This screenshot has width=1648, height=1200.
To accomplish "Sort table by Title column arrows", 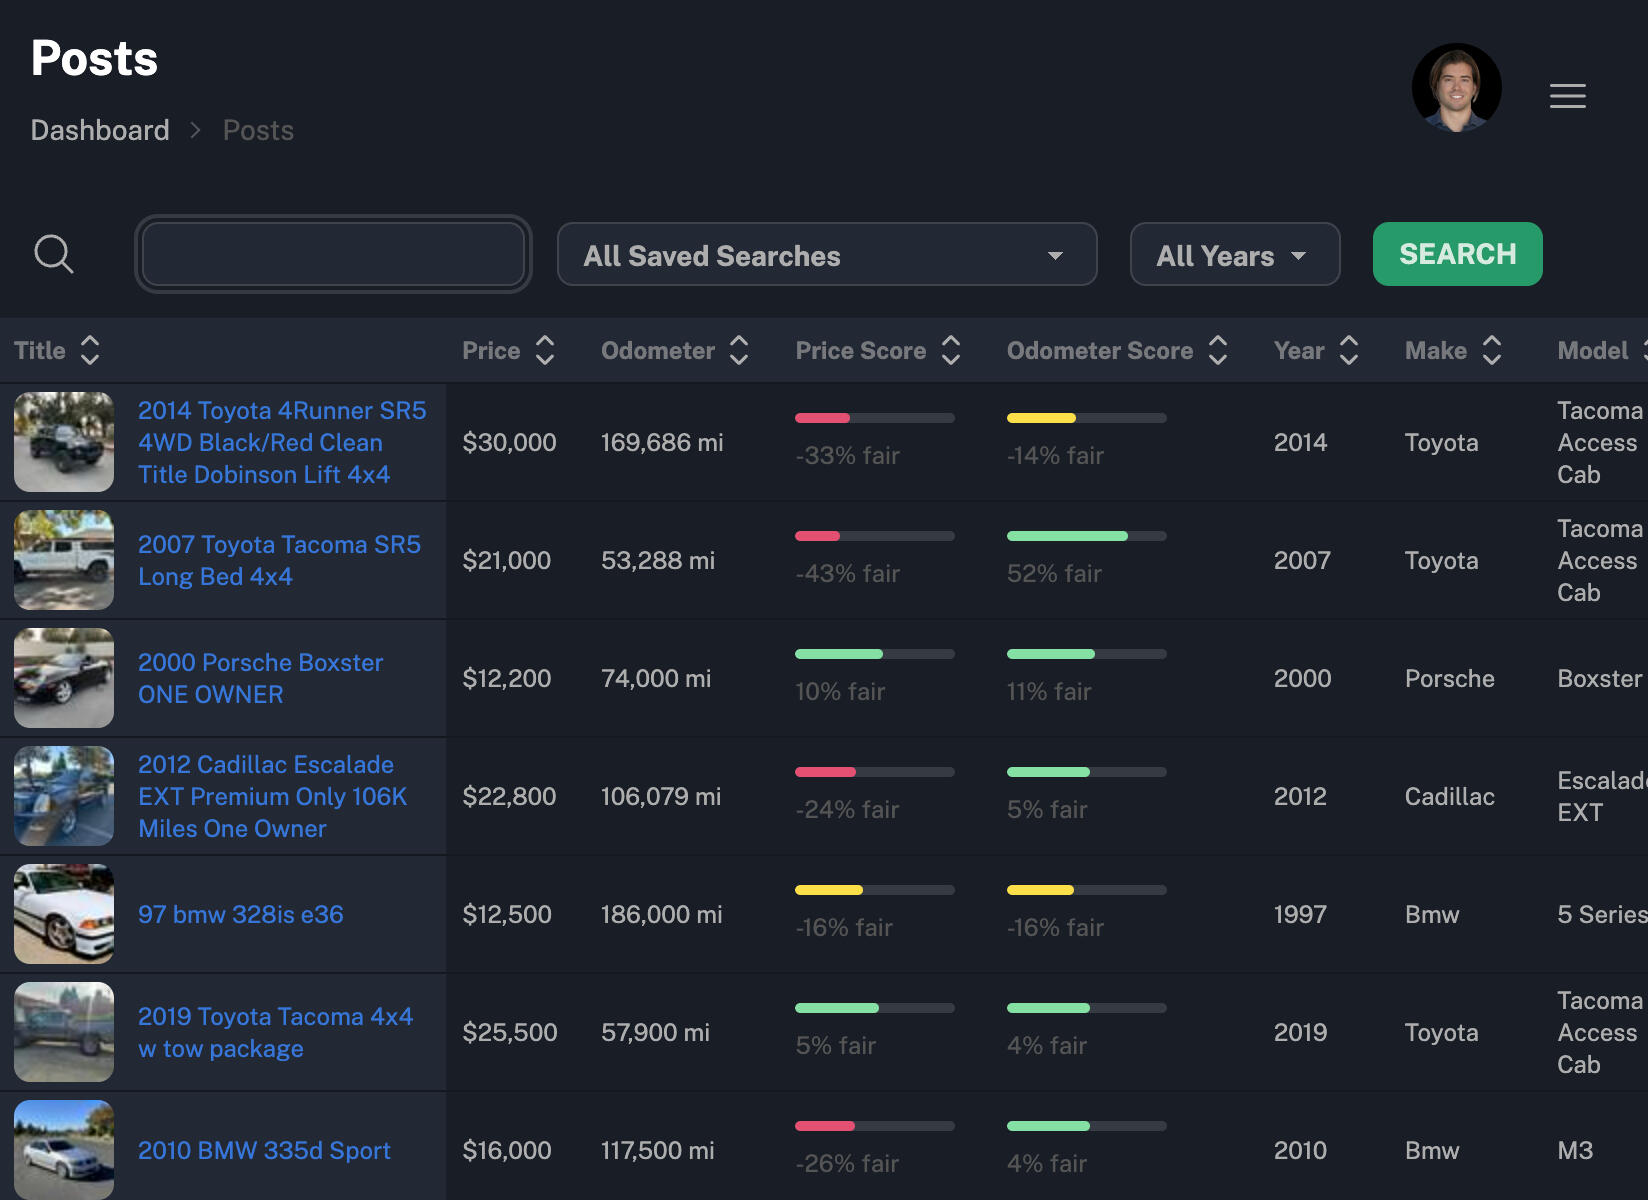I will [90, 351].
